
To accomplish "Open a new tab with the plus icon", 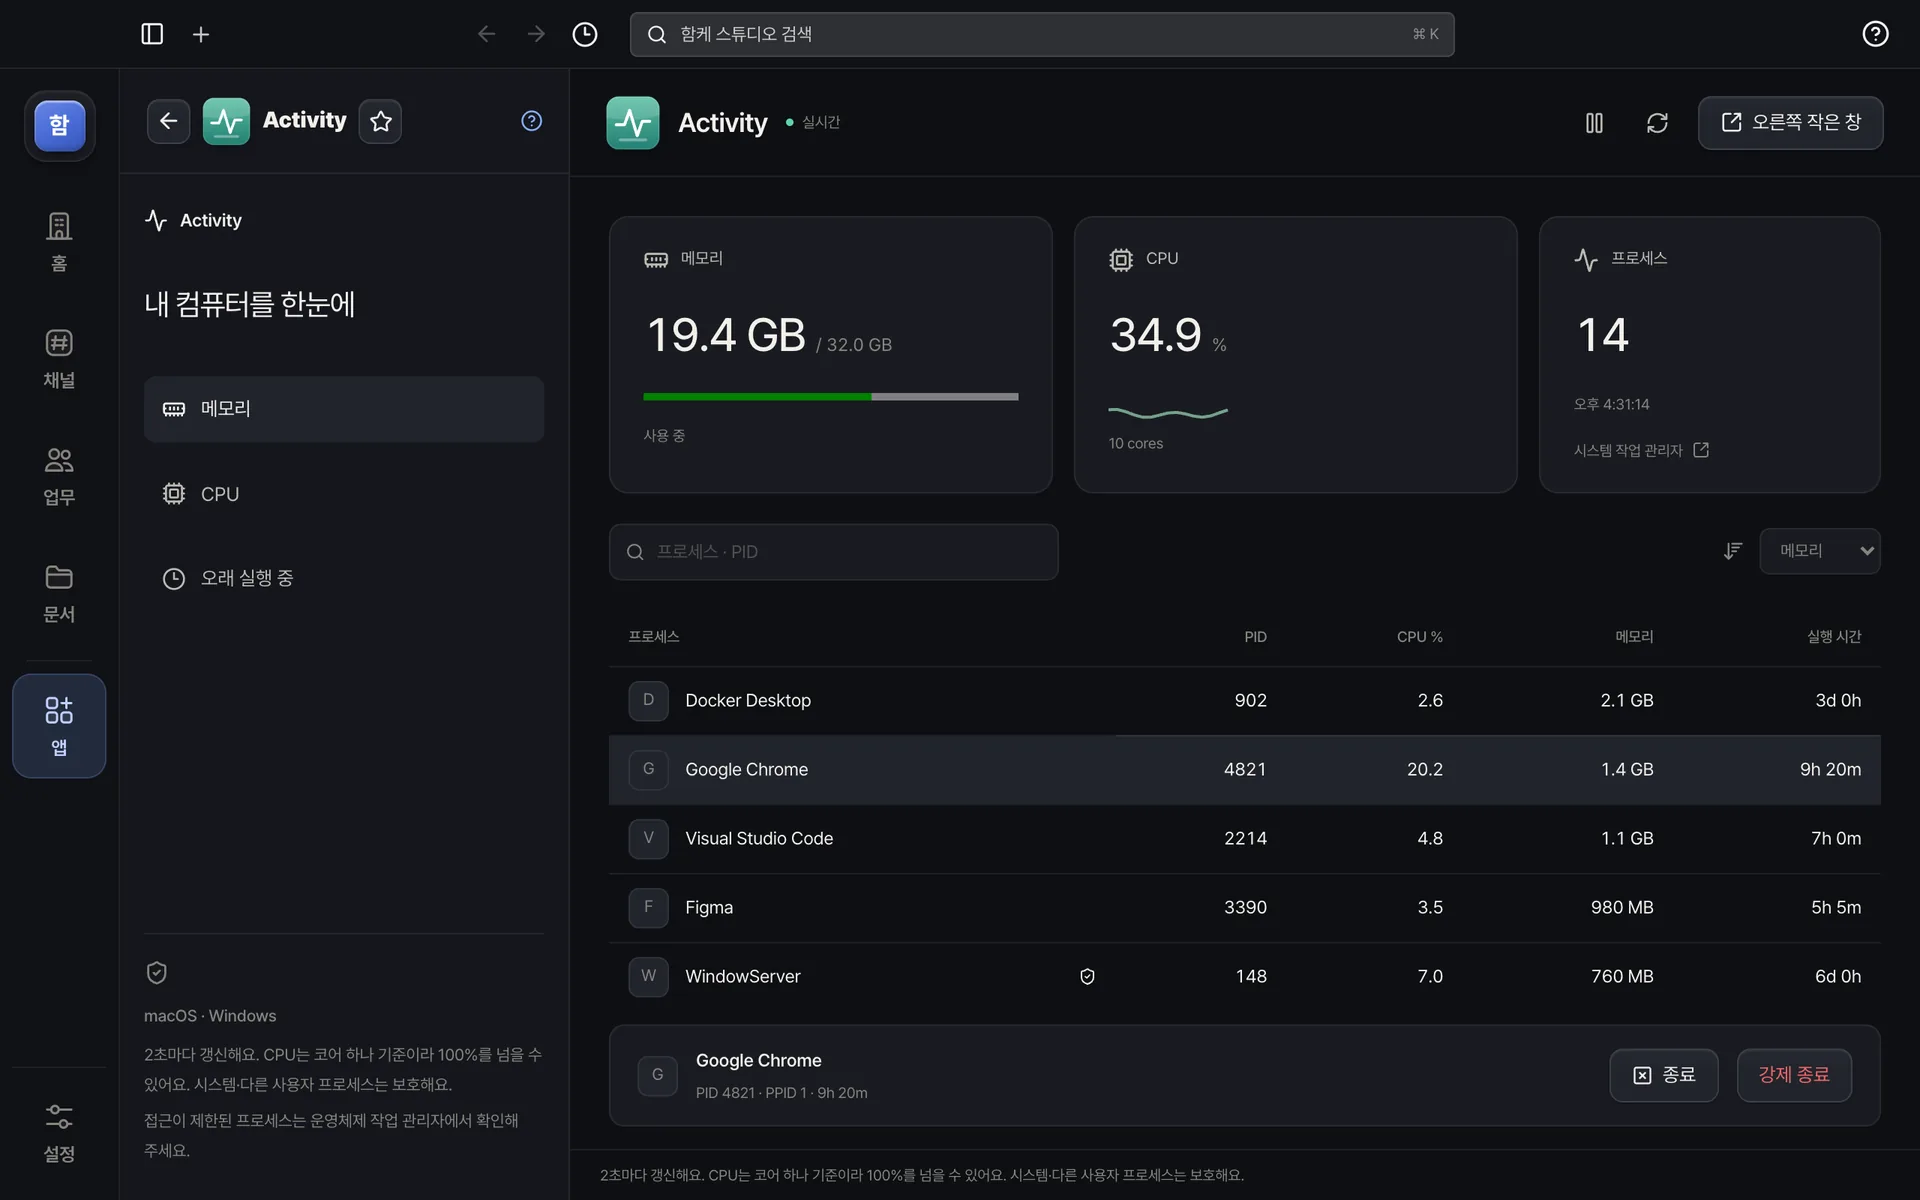I will (x=201, y=34).
